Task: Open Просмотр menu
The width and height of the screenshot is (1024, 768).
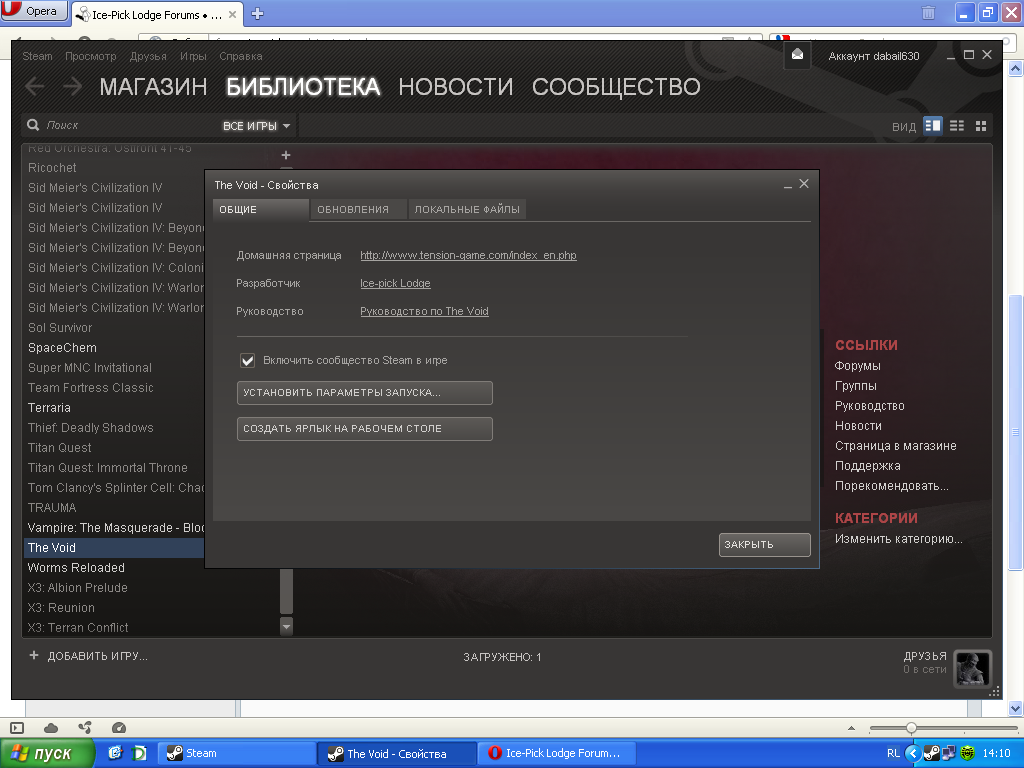Action: coord(91,56)
